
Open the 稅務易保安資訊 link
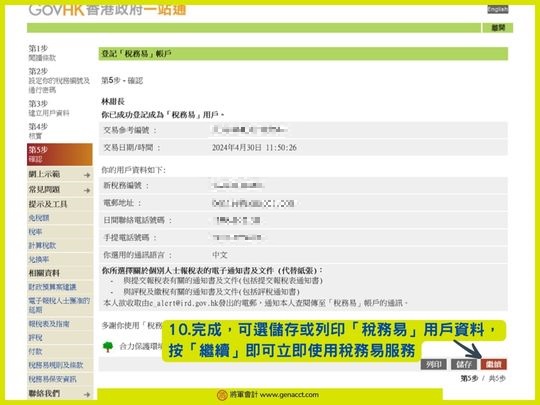point(52,379)
